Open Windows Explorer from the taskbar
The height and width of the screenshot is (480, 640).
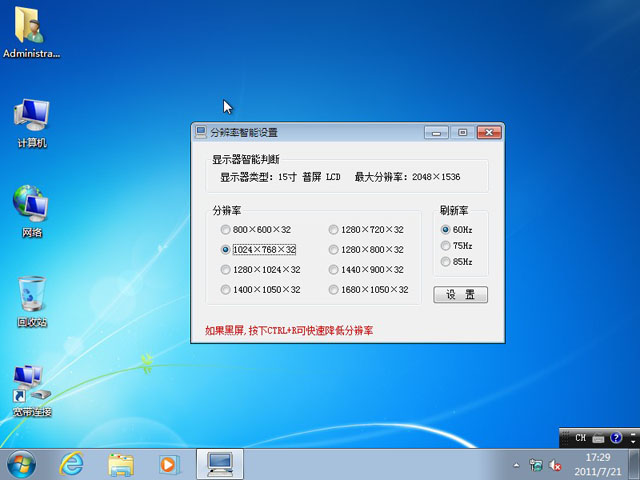121,464
